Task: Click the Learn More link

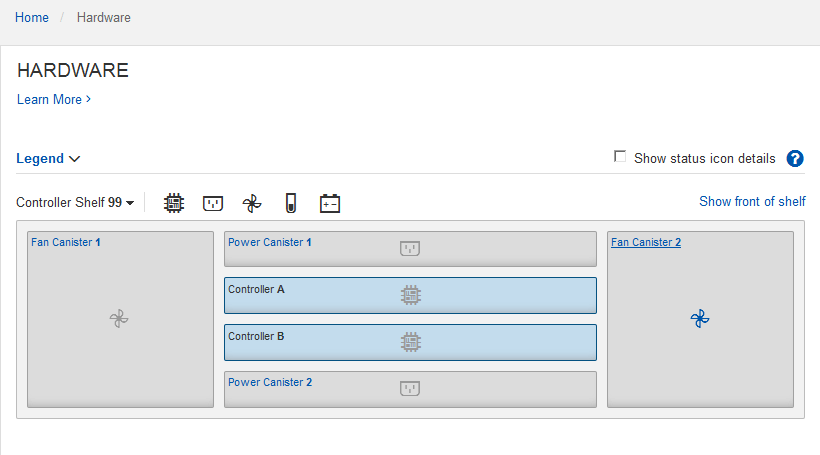Action: tap(54, 99)
